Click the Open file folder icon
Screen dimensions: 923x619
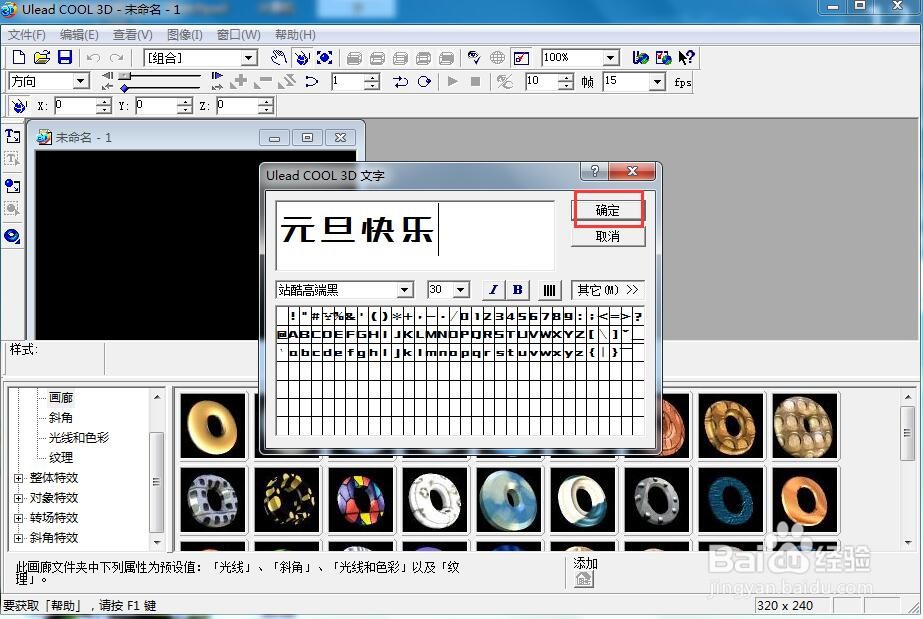(42, 57)
